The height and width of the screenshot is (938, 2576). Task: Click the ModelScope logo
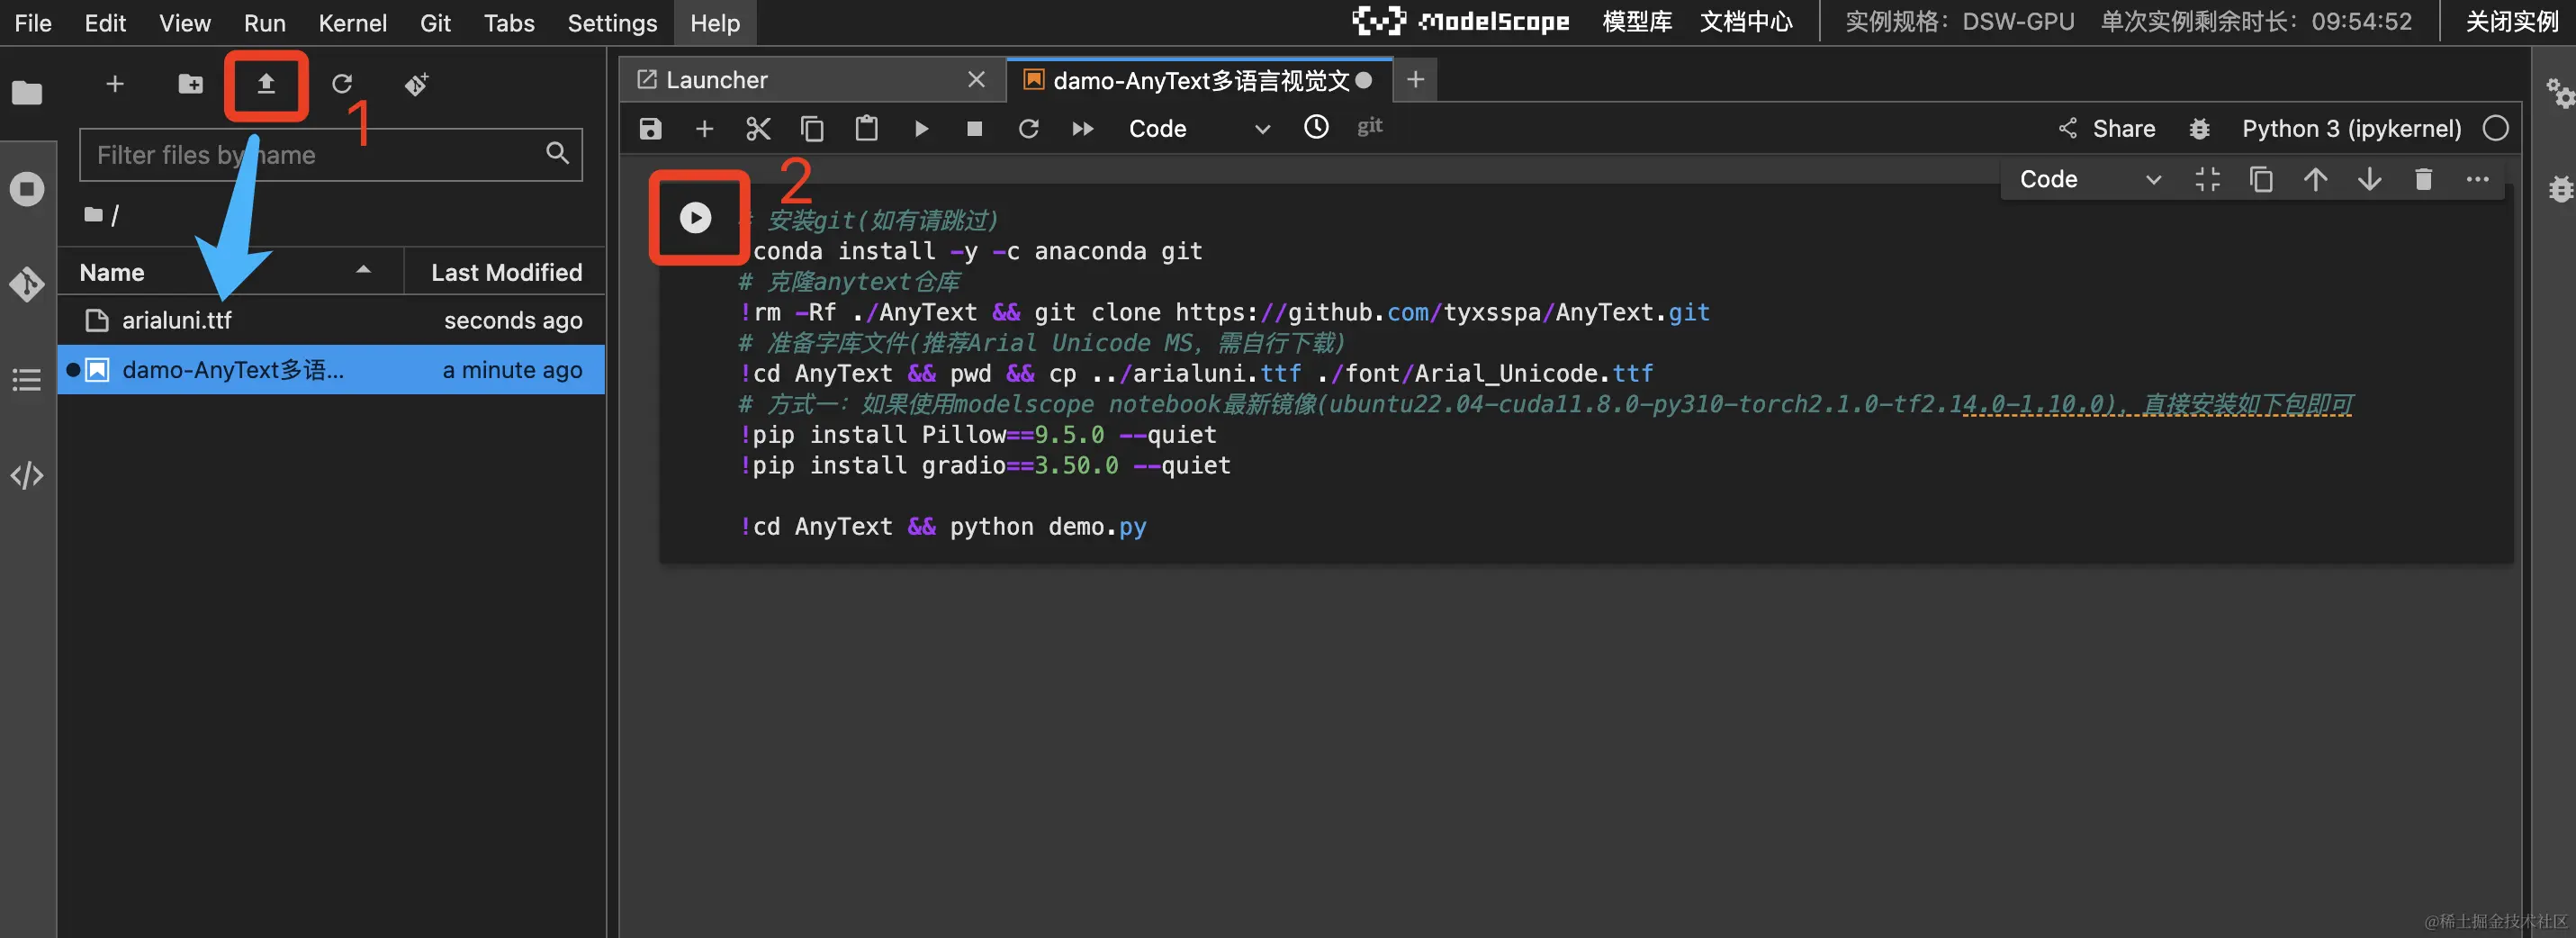pyautogui.click(x=1461, y=21)
